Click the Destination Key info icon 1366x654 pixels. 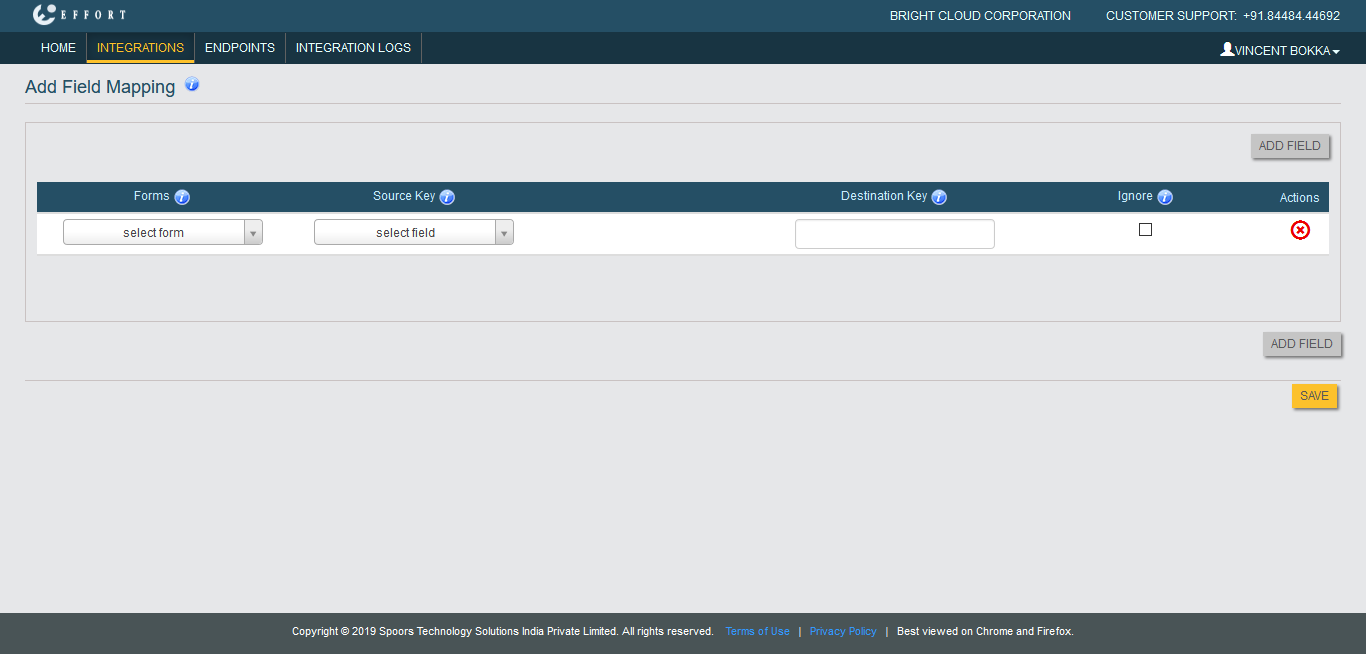click(x=939, y=197)
